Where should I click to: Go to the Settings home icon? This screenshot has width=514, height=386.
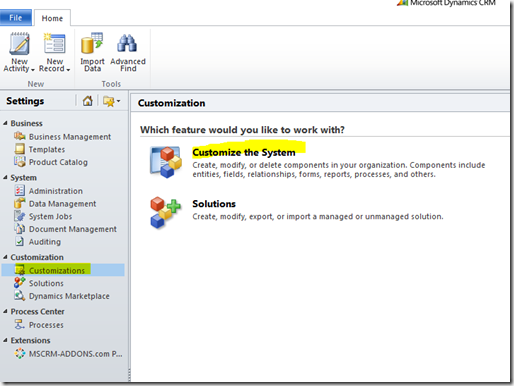coord(88,101)
